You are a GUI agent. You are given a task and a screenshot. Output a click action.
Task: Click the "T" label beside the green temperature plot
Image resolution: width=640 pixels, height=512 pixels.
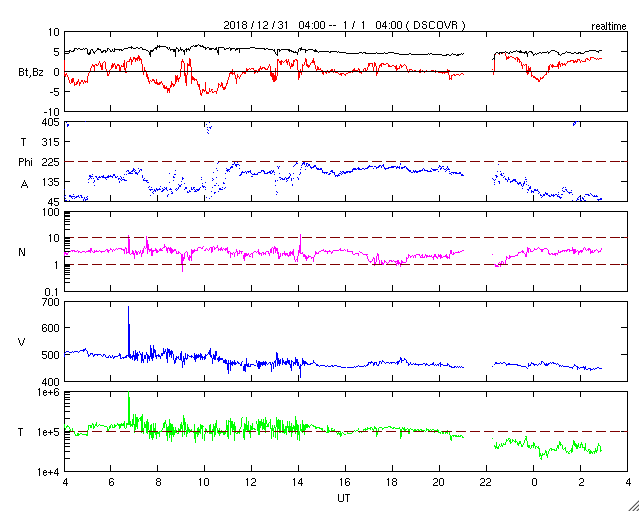pyautogui.click(x=21, y=432)
